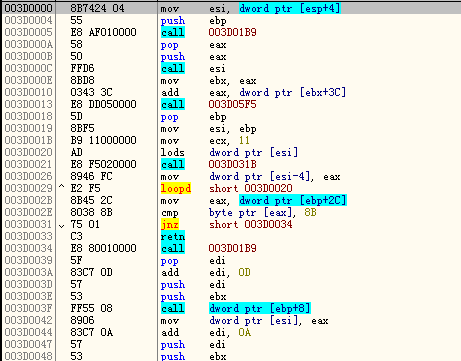Select address 003D000B

pos(29,56)
